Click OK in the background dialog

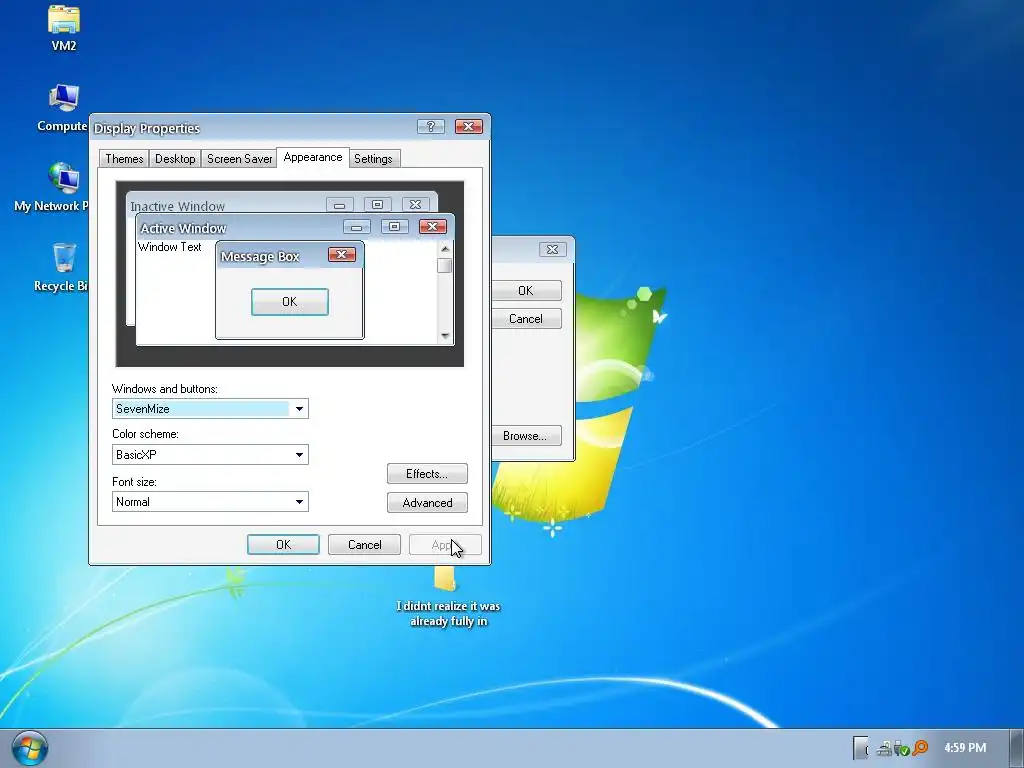(526, 291)
